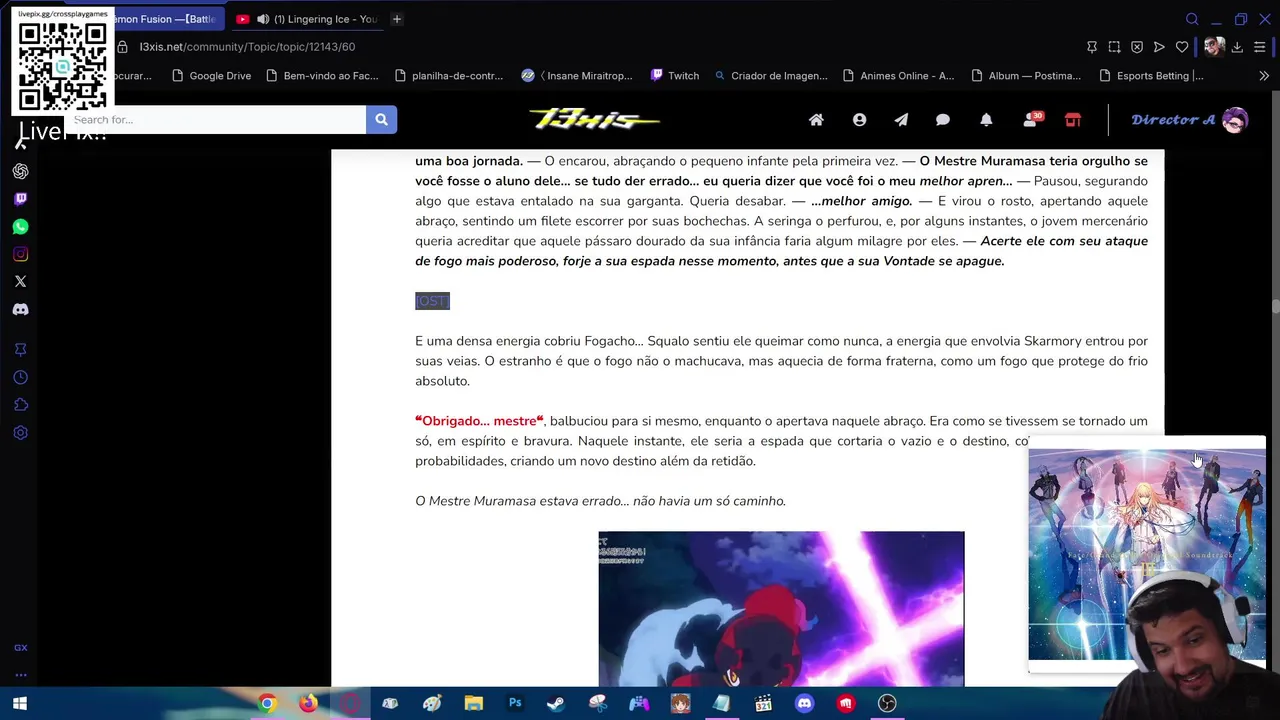Open 'Album — Postima...' bookmark

point(1025,76)
